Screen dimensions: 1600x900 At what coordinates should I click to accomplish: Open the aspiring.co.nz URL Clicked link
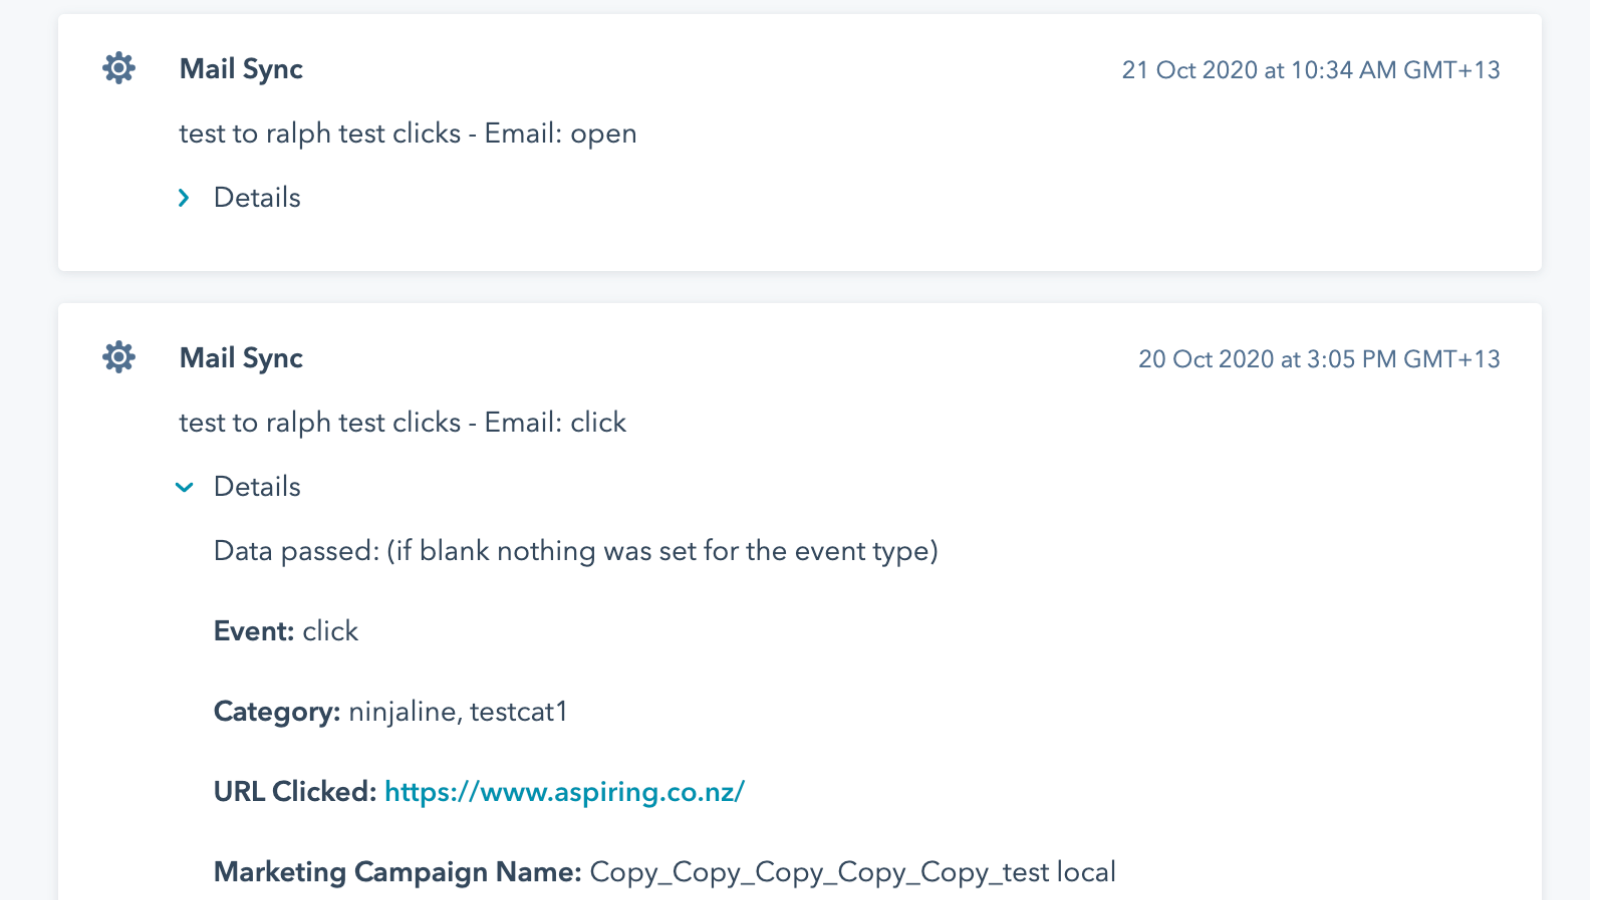565,791
